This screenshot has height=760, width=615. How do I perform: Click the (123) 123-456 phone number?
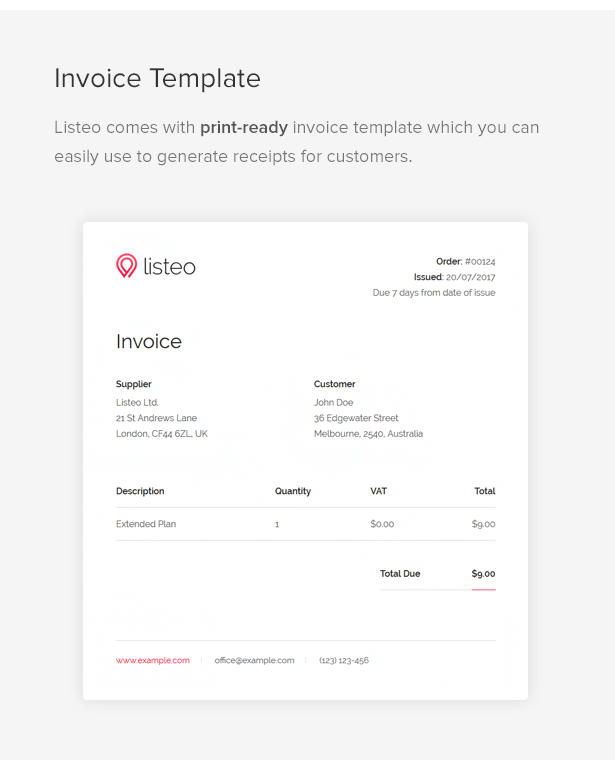pyautogui.click(x=344, y=660)
